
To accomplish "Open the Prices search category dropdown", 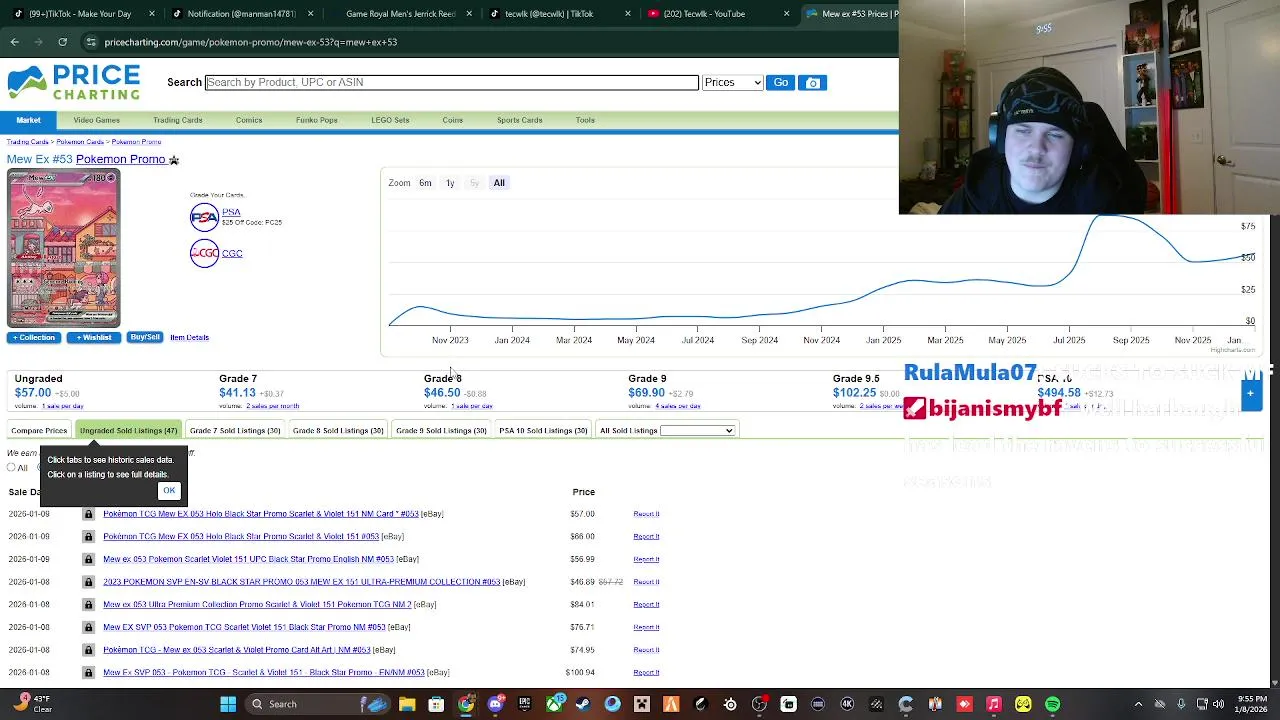I will pyautogui.click(x=733, y=83).
